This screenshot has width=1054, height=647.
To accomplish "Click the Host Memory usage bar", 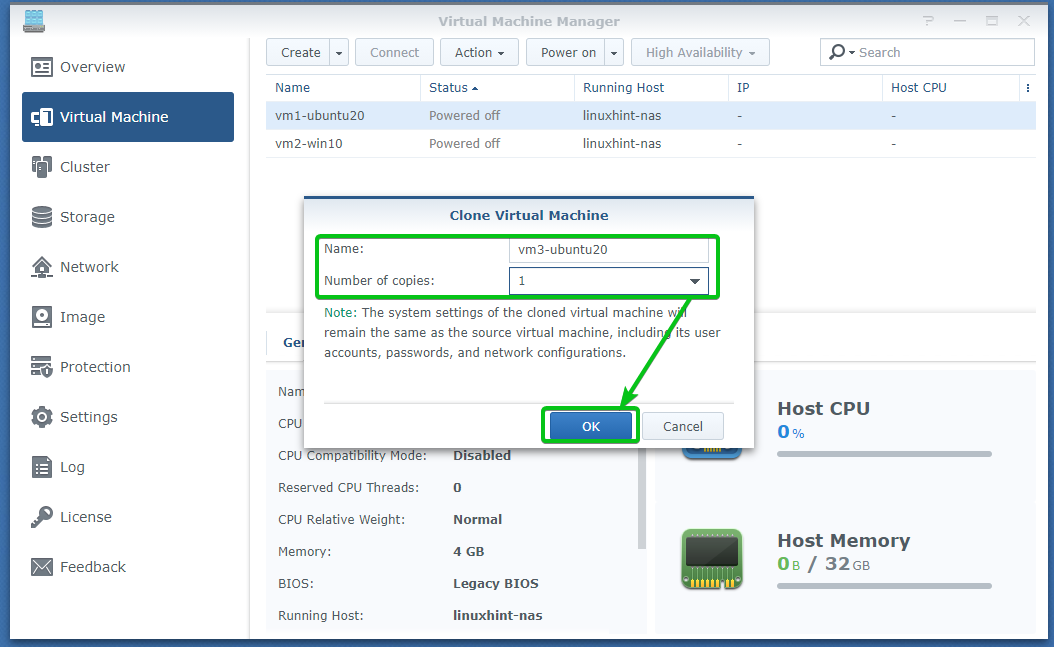I will pyautogui.click(x=884, y=586).
